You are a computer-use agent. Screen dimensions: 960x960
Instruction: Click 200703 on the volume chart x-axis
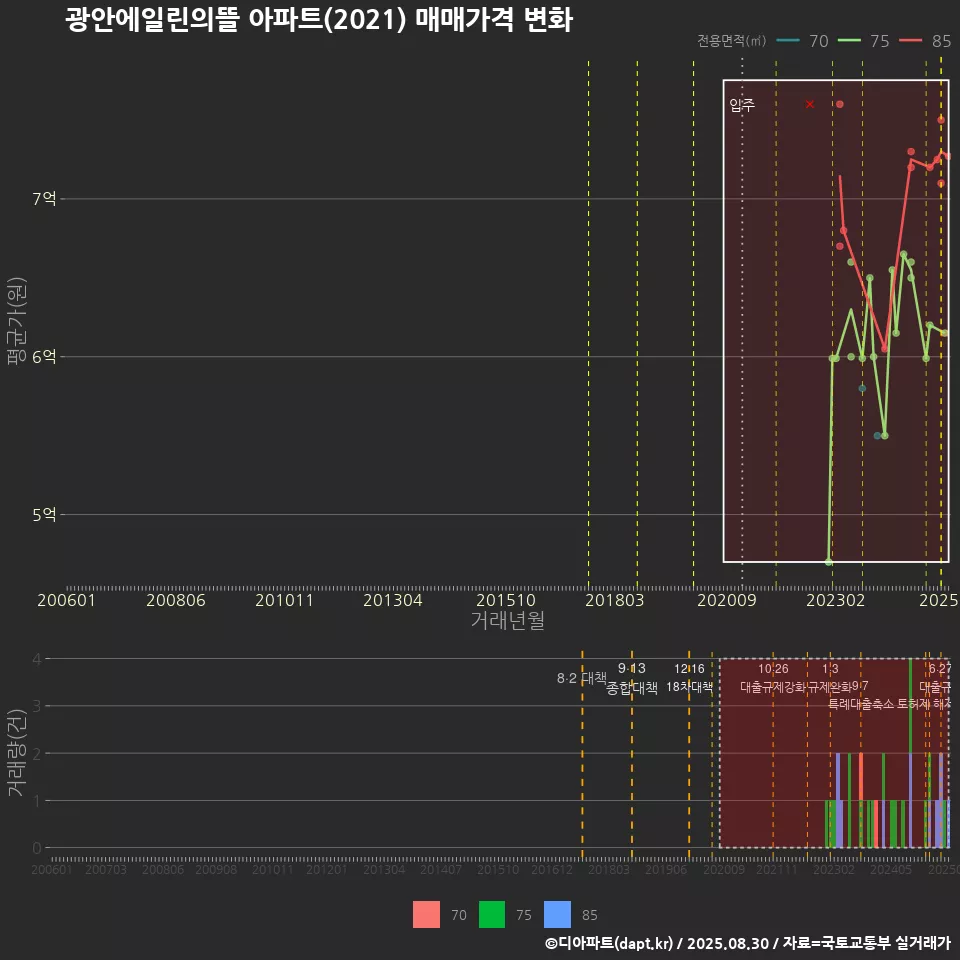[x=106, y=869]
